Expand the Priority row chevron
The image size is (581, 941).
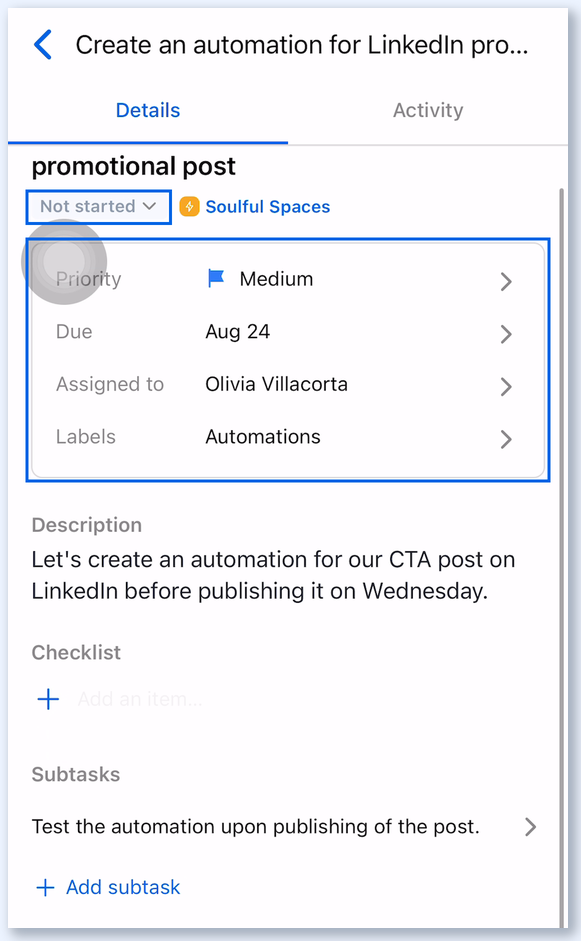coord(506,281)
